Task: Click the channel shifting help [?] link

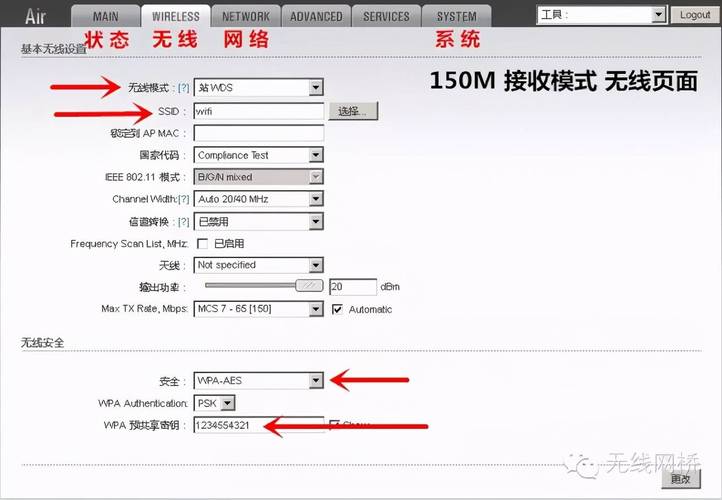Action: pos(183,222)
